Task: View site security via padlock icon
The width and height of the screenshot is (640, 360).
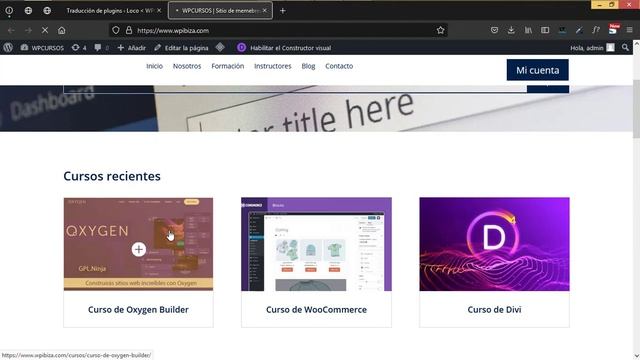Action: [129, 30]
